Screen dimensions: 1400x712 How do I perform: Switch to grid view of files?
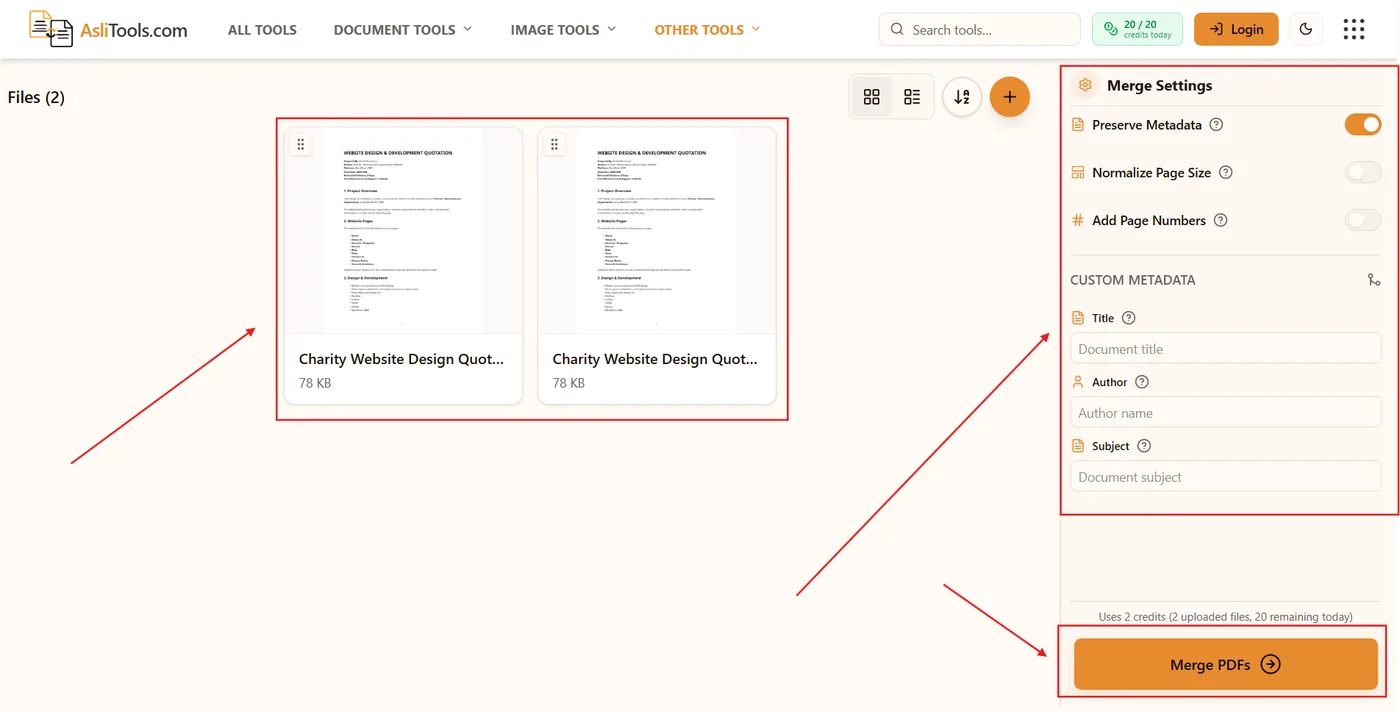click(872, 97)
